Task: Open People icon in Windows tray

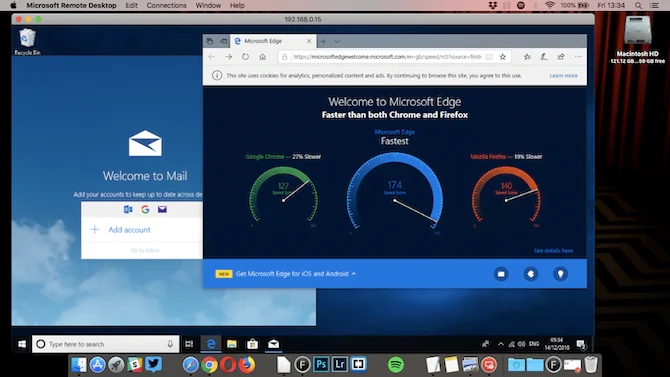Action: tap(486, 344)
